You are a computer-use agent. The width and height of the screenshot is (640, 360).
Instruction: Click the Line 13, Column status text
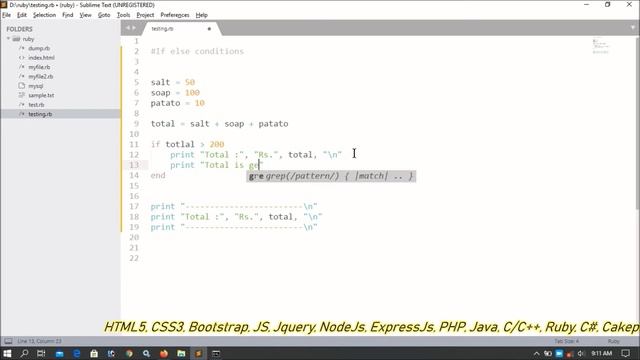tap(39, 341)
